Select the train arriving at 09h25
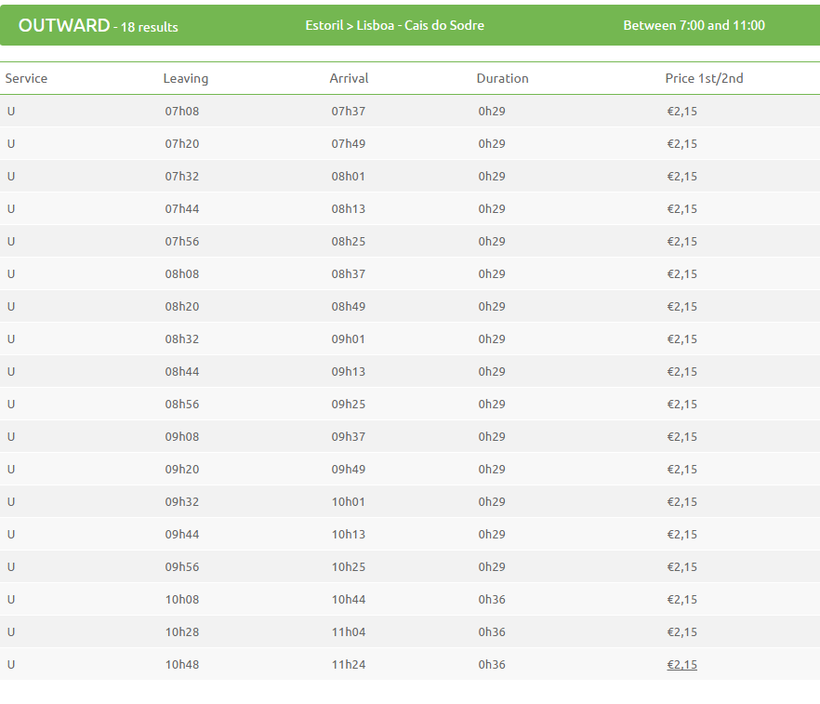Screen dimensions: 820x704 348,404
